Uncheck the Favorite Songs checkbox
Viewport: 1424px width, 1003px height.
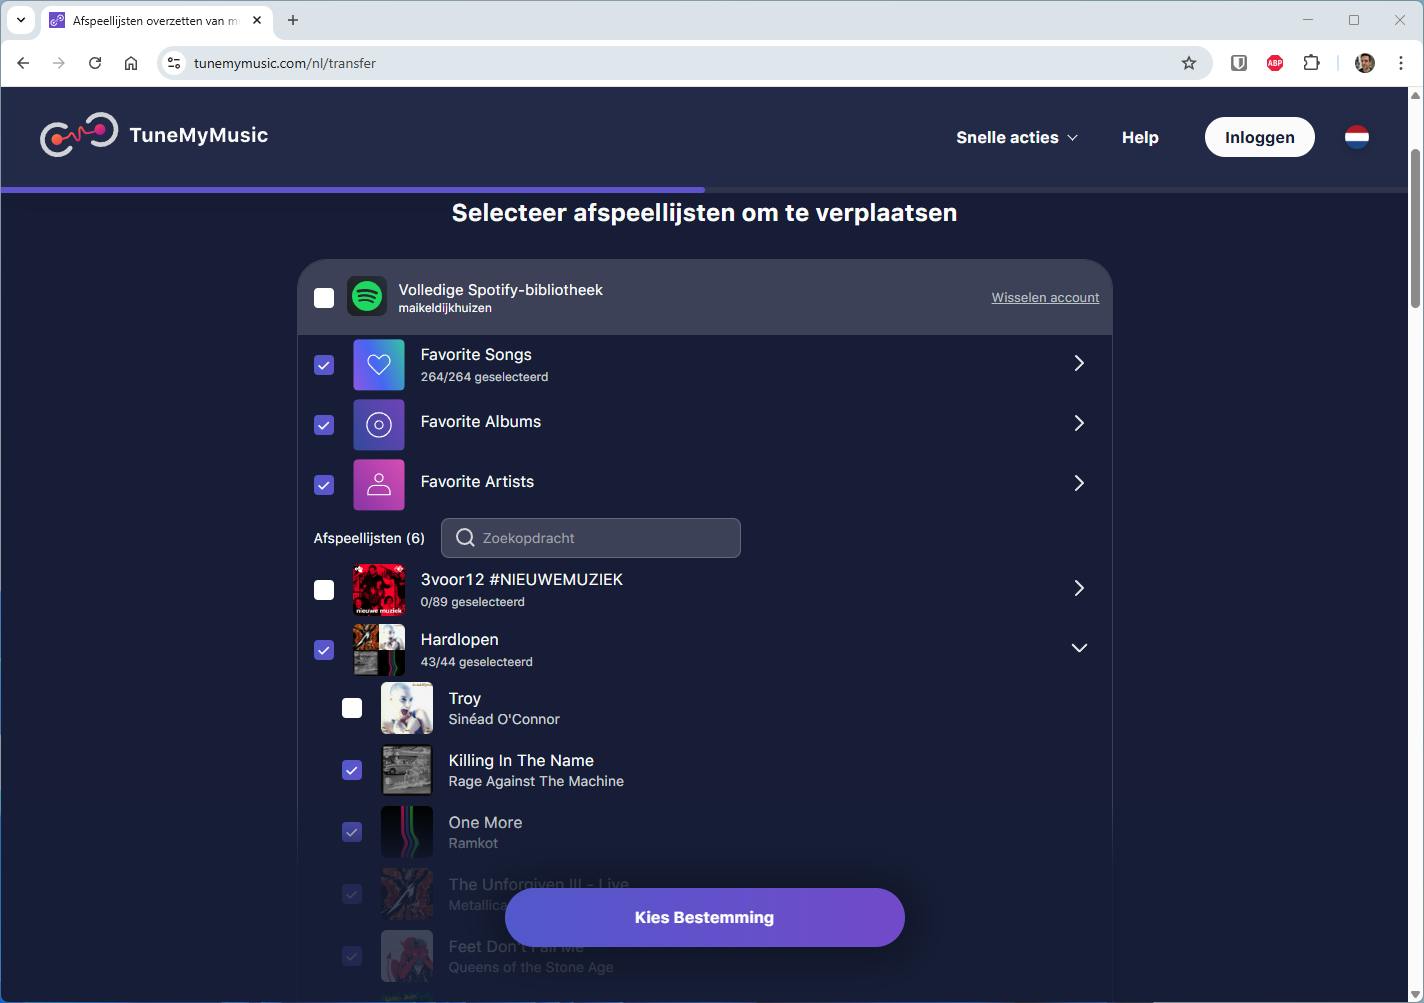(324, 365)
